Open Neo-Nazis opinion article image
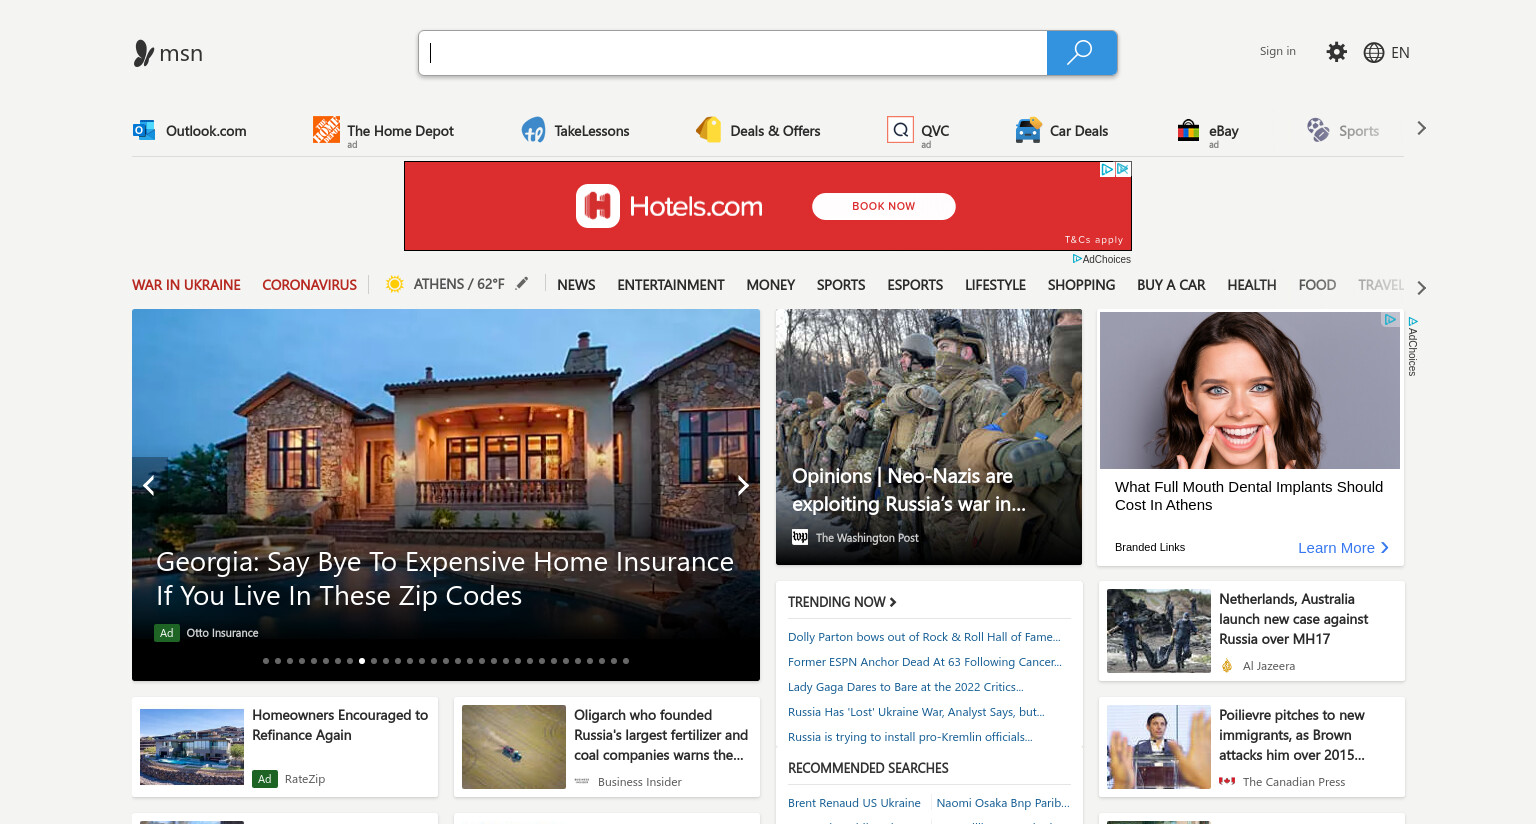 pyautogui.click(x=929, y=437)
